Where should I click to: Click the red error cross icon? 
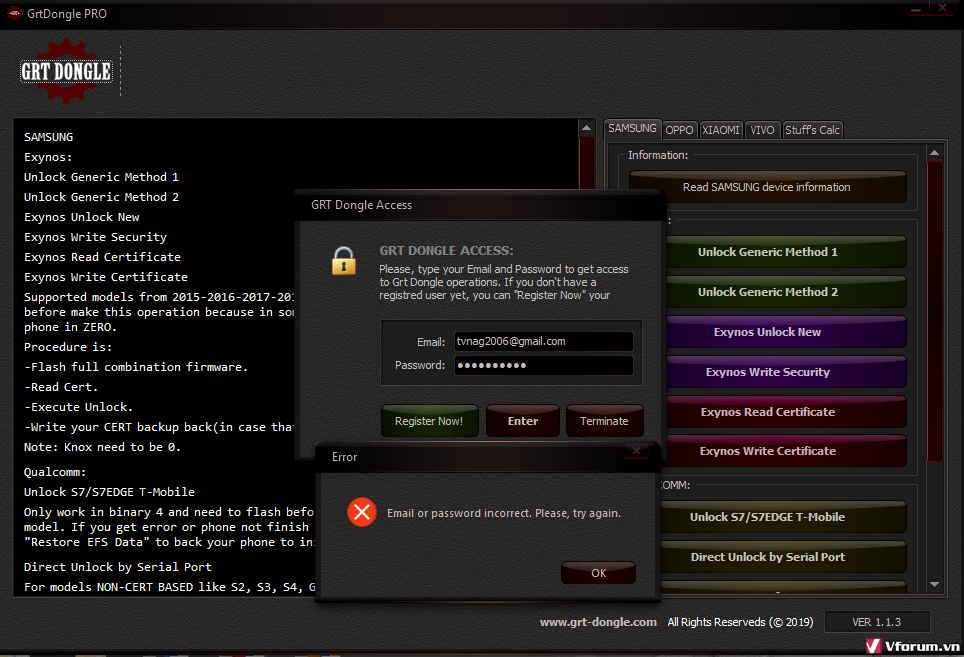[362, 512]
